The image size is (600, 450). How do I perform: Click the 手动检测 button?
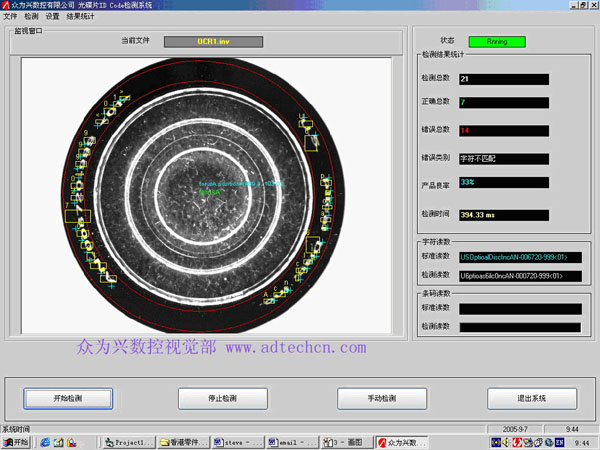click(x=380, y=397)
